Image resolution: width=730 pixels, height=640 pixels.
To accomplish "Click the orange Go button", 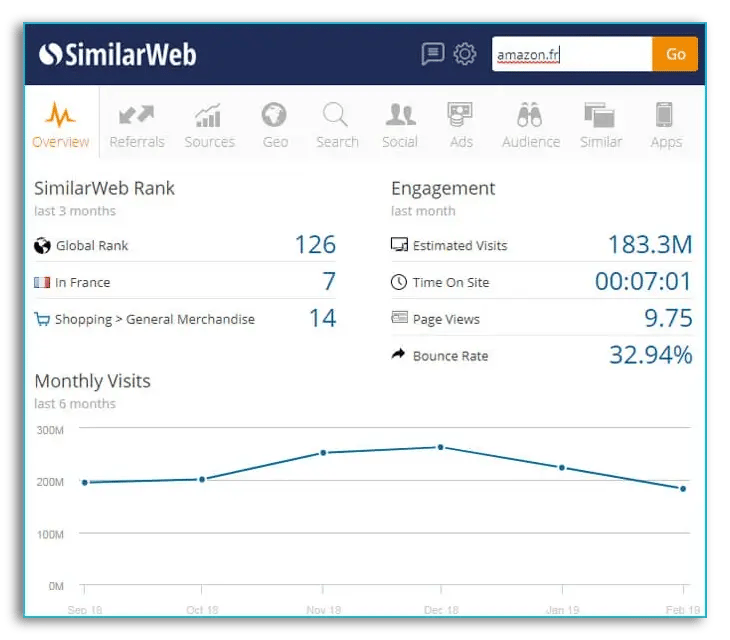I will [675, 54].
